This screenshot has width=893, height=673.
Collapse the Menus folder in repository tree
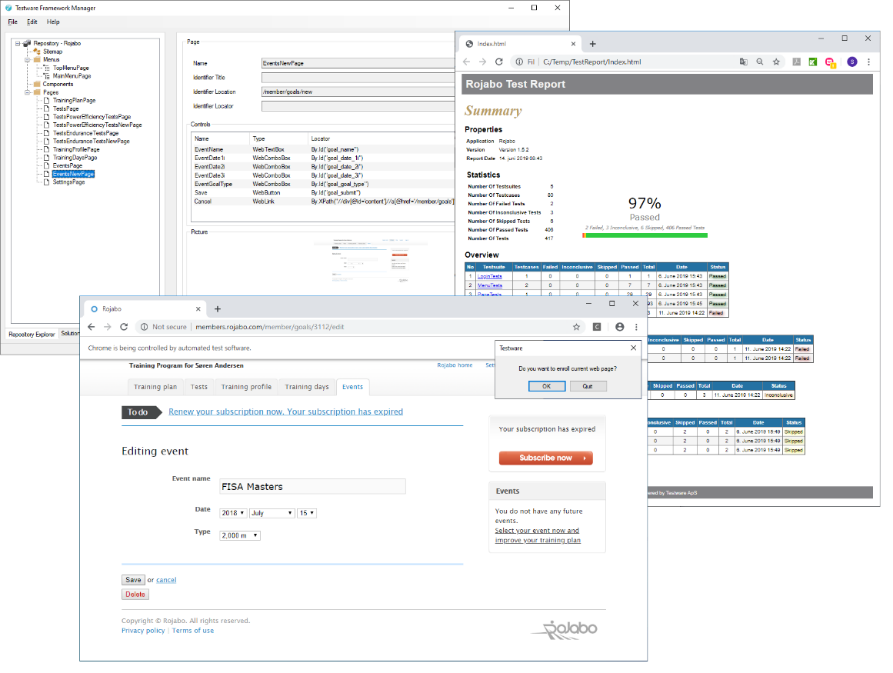27,59
